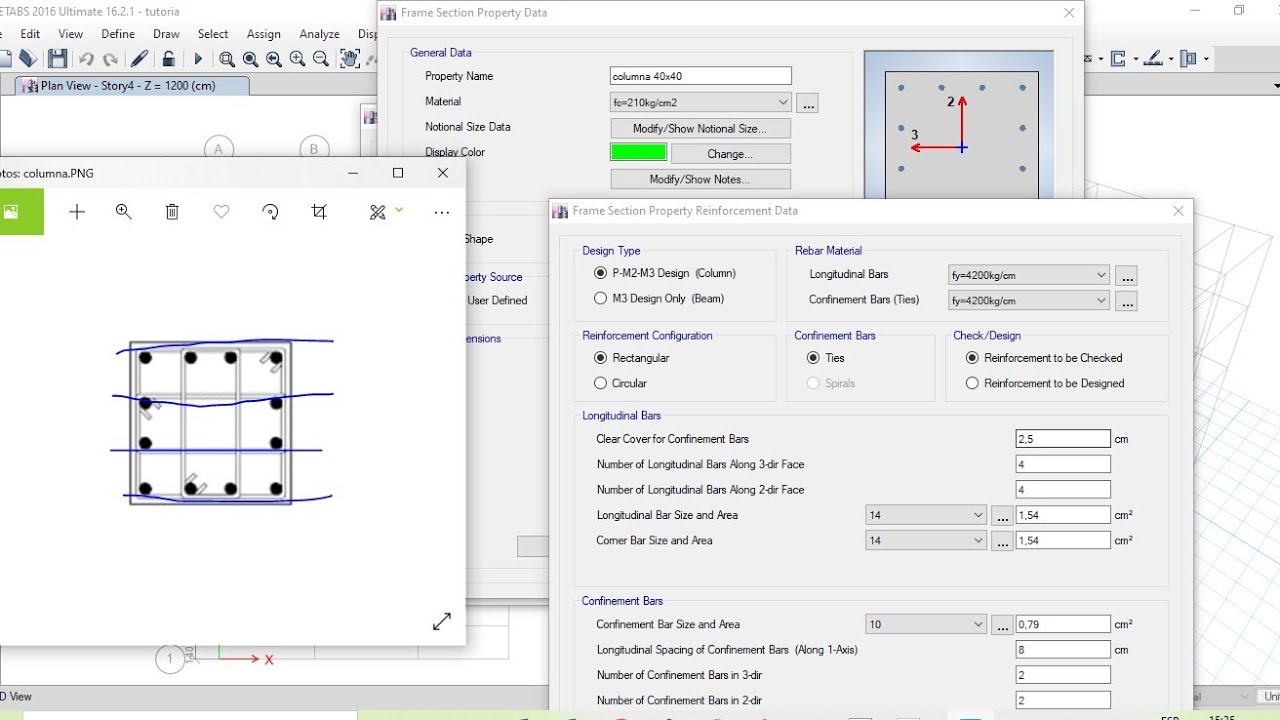
Task: Open the Define menu
Action: (118, 34)
